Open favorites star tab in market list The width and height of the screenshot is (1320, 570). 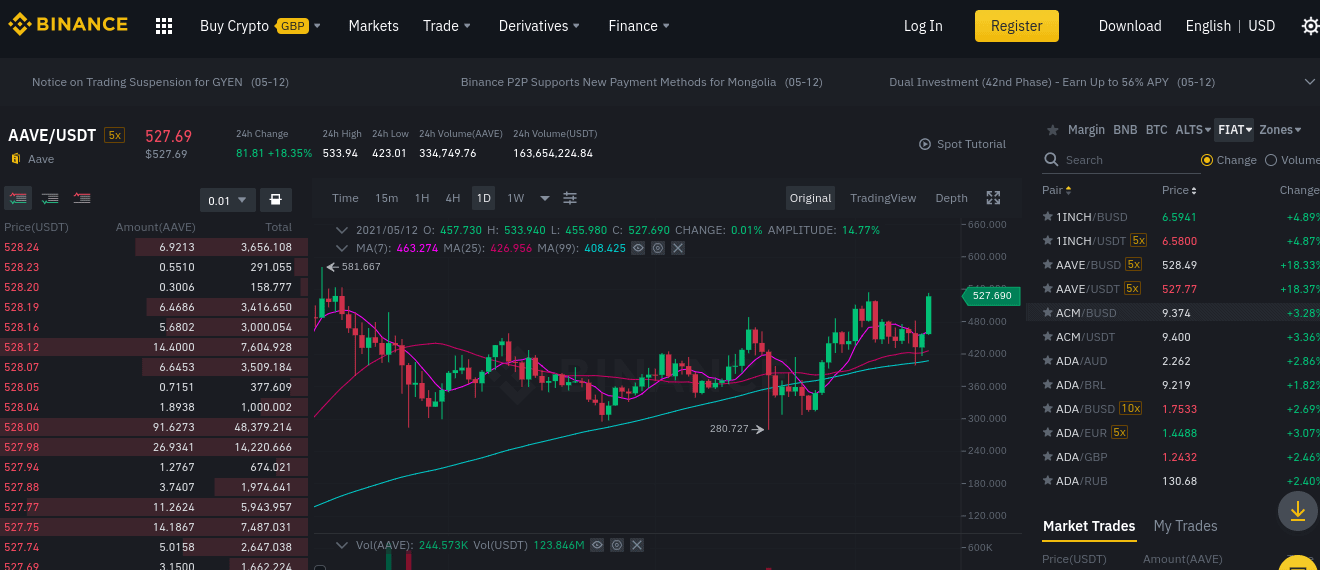pos(1052,130)
